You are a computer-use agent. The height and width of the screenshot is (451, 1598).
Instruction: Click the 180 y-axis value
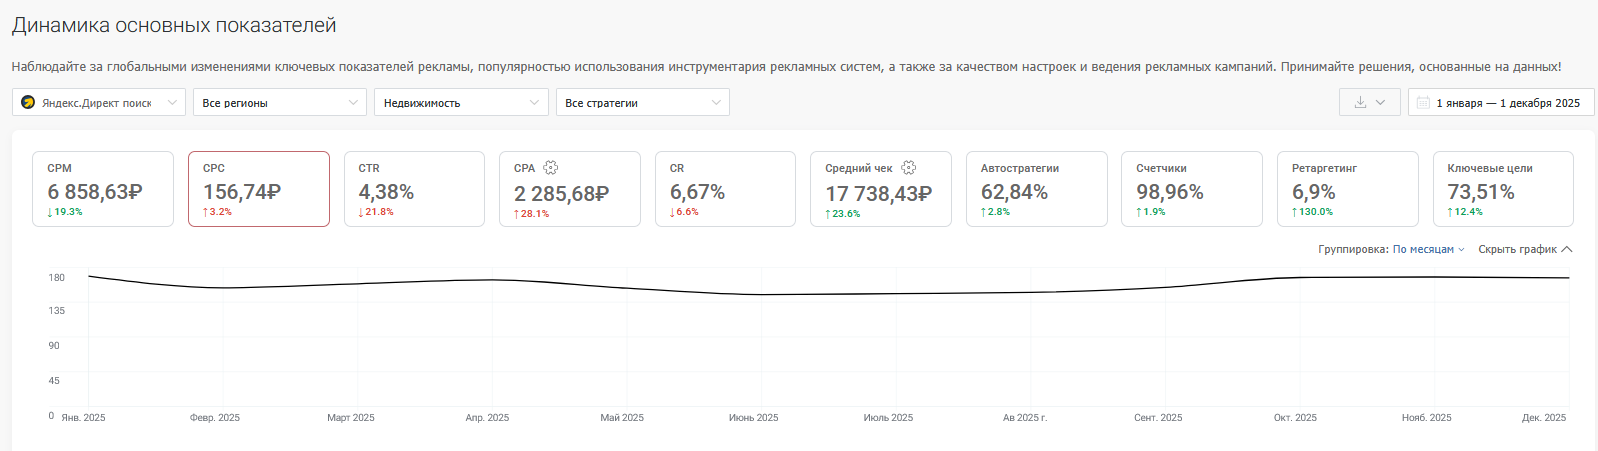[56, 278]
